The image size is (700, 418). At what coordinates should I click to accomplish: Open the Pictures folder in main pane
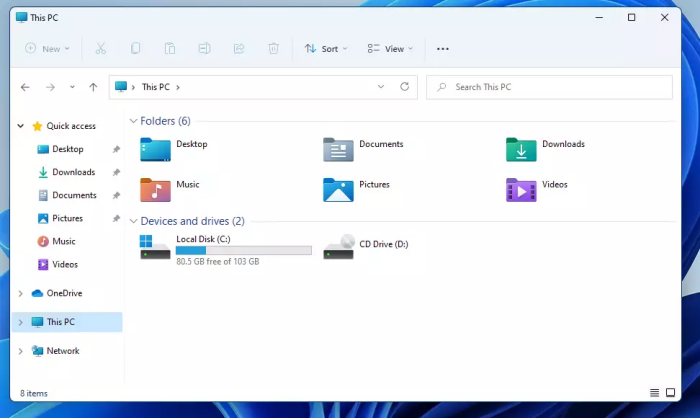(360, 188)
